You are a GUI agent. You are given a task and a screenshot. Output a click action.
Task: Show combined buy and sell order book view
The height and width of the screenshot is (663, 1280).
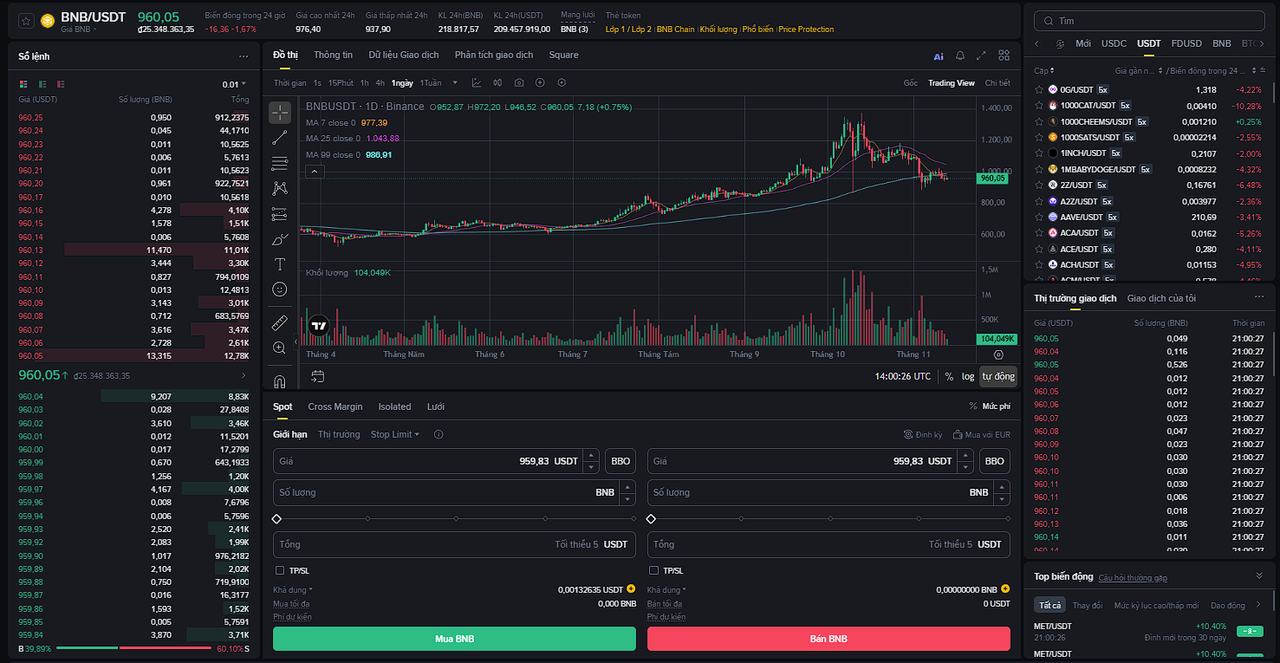pos(23,84)
